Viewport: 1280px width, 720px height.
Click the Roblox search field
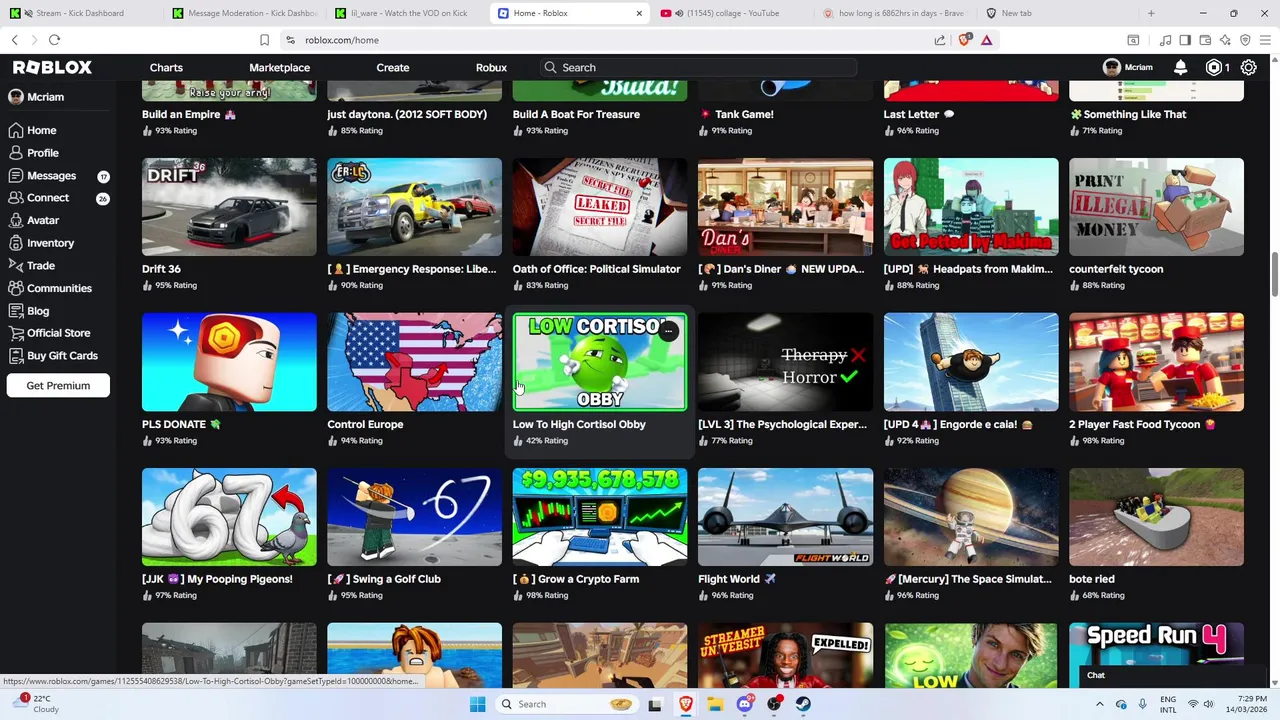click(x=697, y=67)
